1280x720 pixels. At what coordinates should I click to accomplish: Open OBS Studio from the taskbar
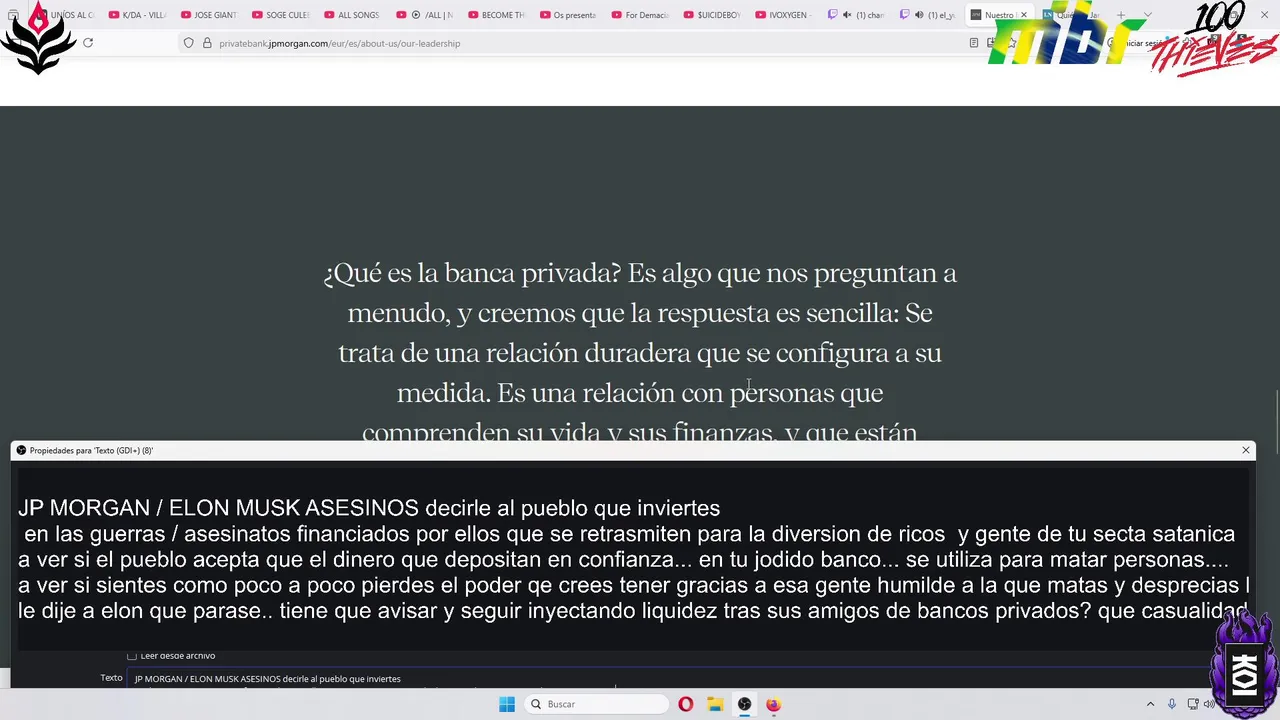tap(744, 704)
